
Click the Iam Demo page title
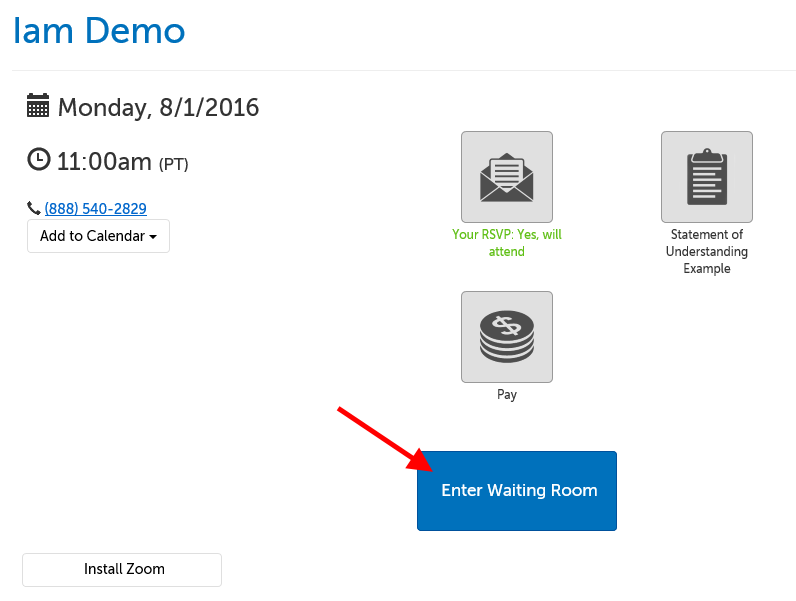pos(98,31)
